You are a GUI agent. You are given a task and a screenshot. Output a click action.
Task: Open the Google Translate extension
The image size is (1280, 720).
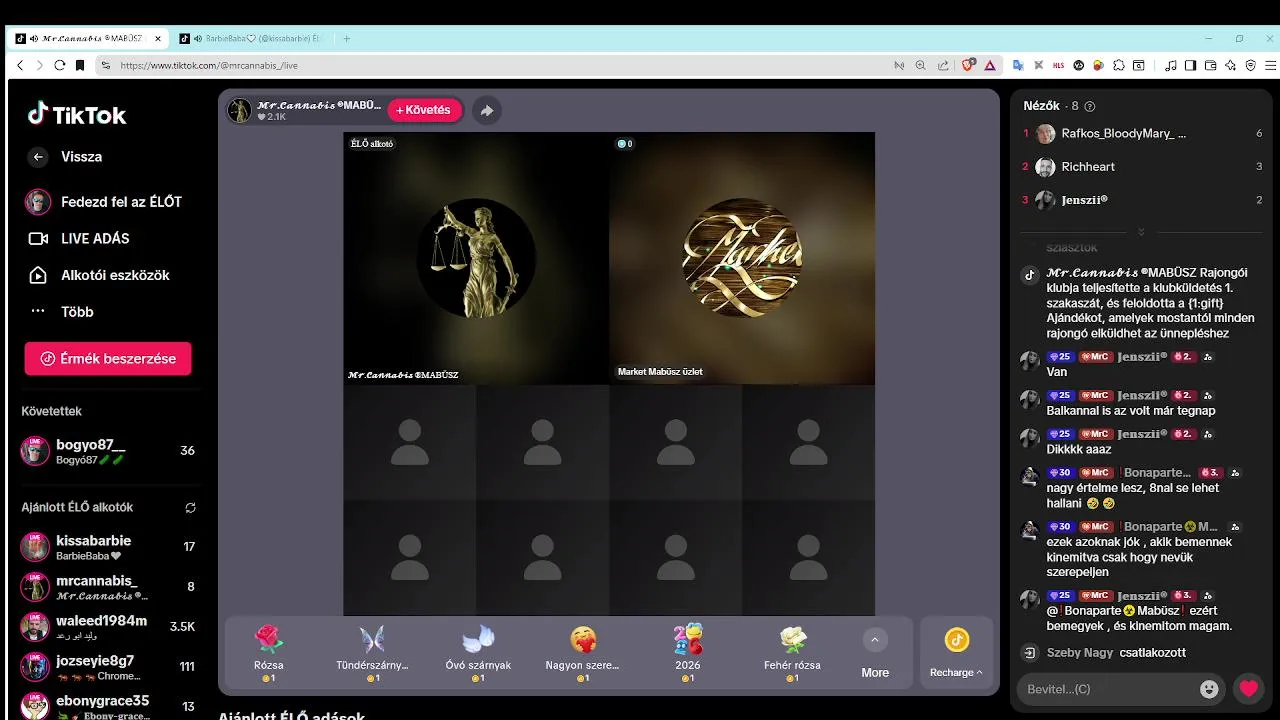(1018, 65)
